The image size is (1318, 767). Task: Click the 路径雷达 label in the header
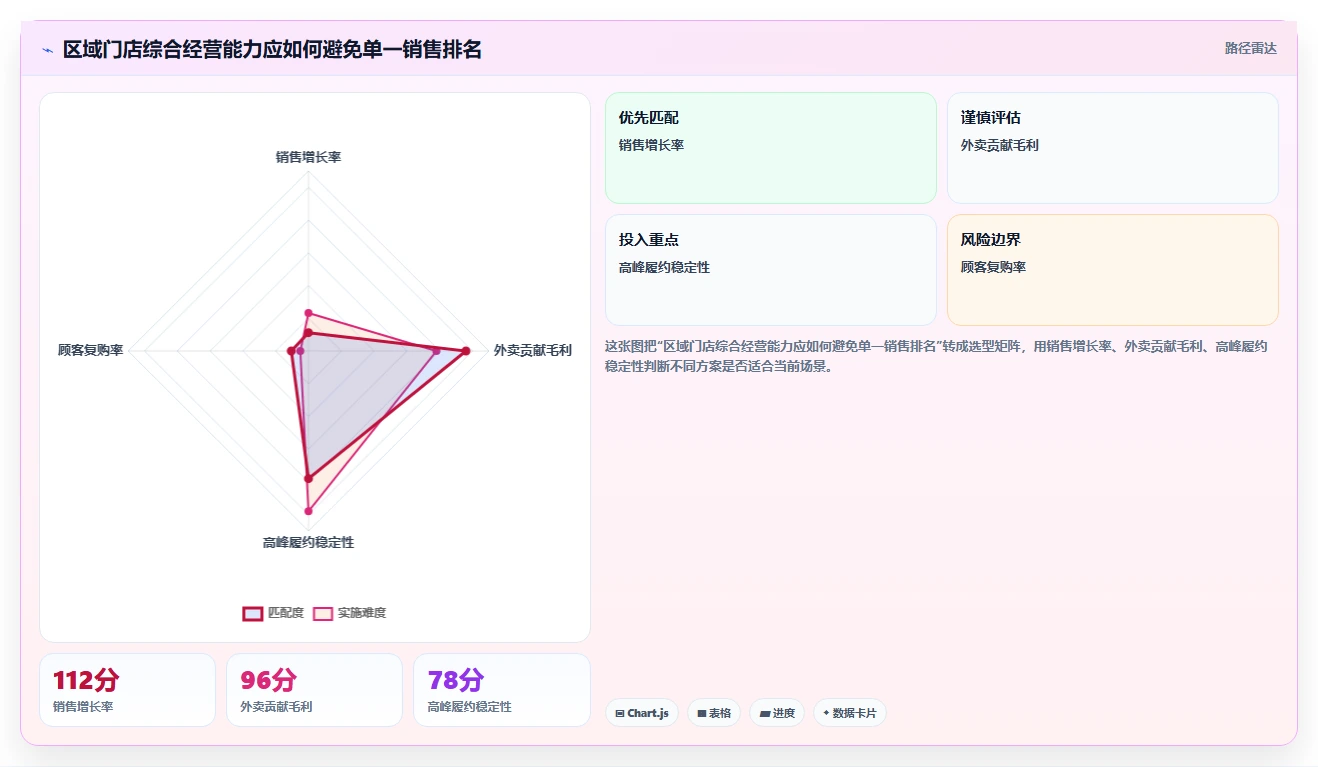click(x=1251, y=48)
